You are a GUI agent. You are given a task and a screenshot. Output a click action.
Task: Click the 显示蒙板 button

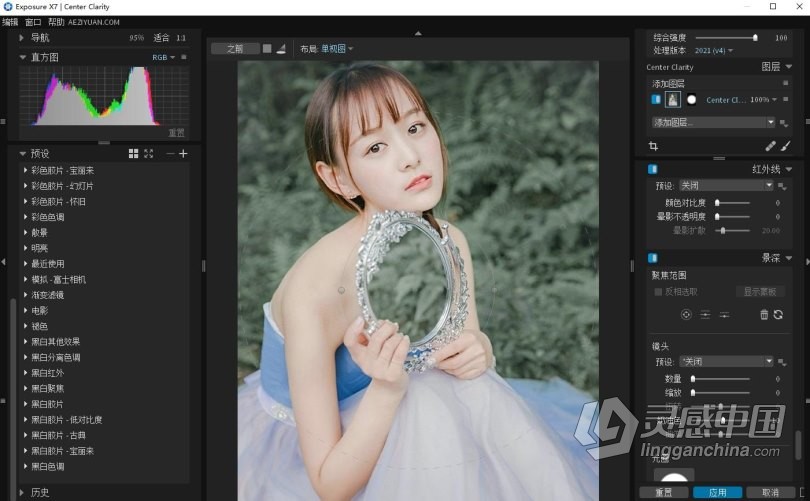[x=760, y=292]
